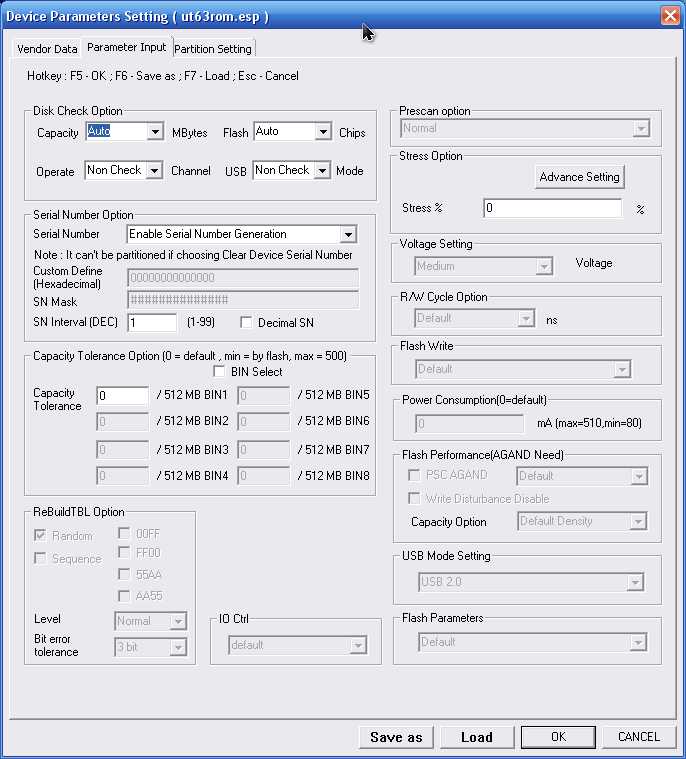Screen dimensions: 686x759
Task: Open the ReBuildTBL Level dropdown
Action: [178, 621]
